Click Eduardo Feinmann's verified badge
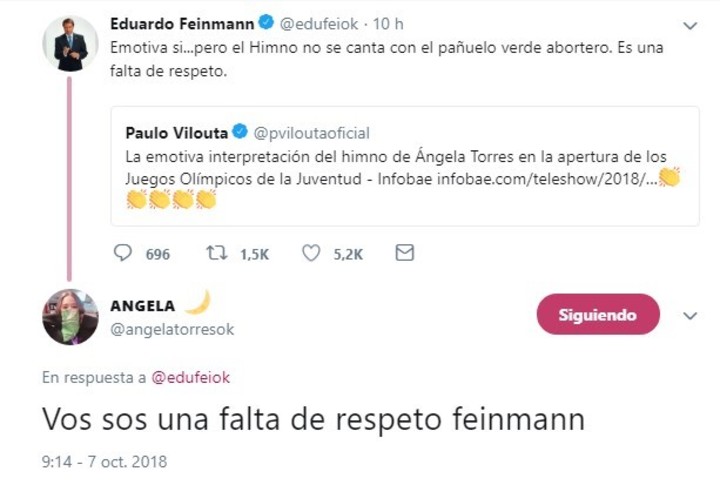 point(267,21)
